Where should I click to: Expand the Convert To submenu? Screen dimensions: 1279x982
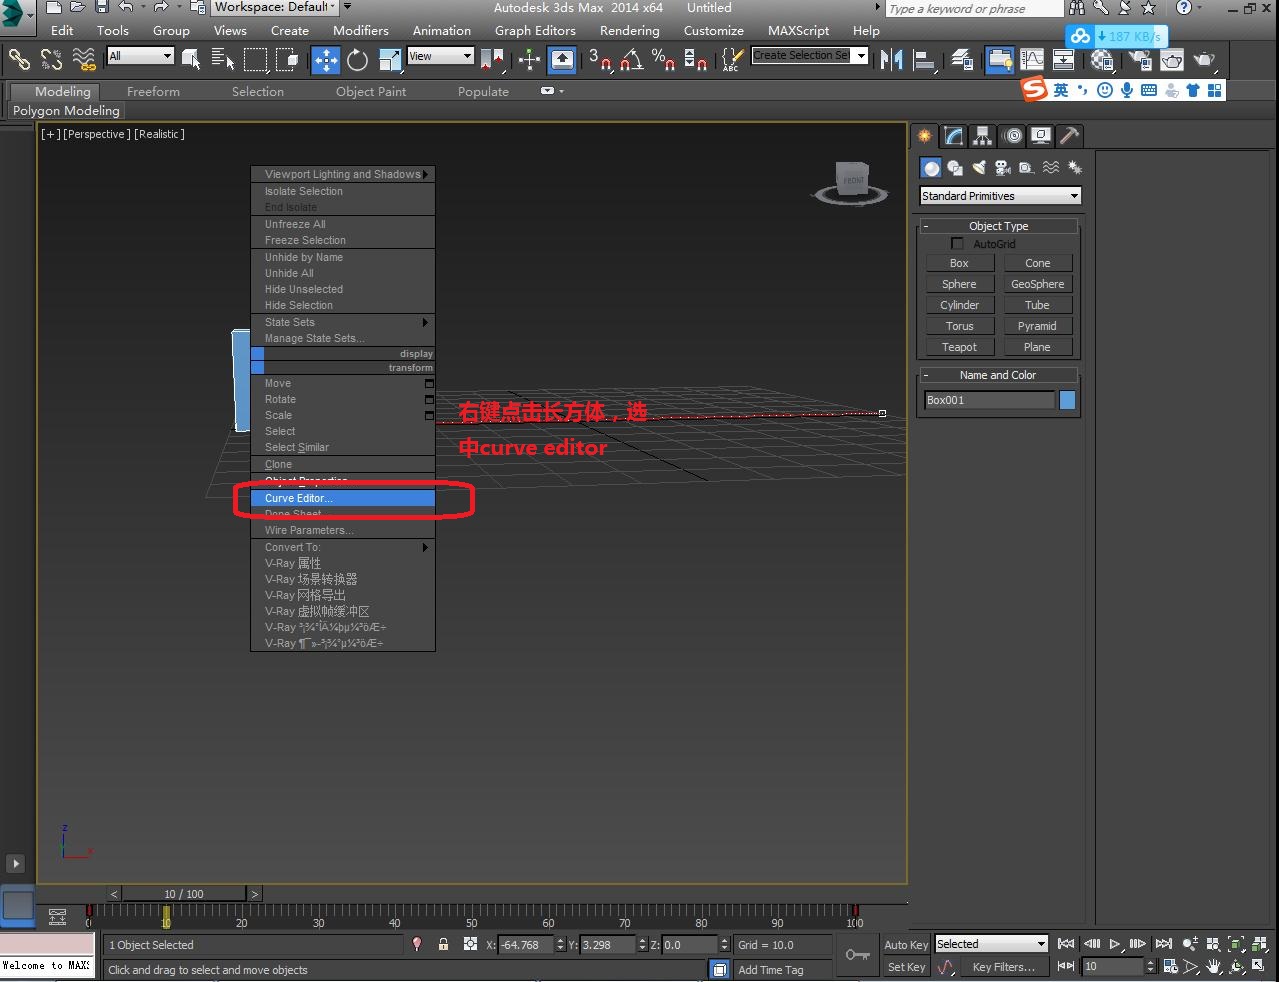click(343, 547)
